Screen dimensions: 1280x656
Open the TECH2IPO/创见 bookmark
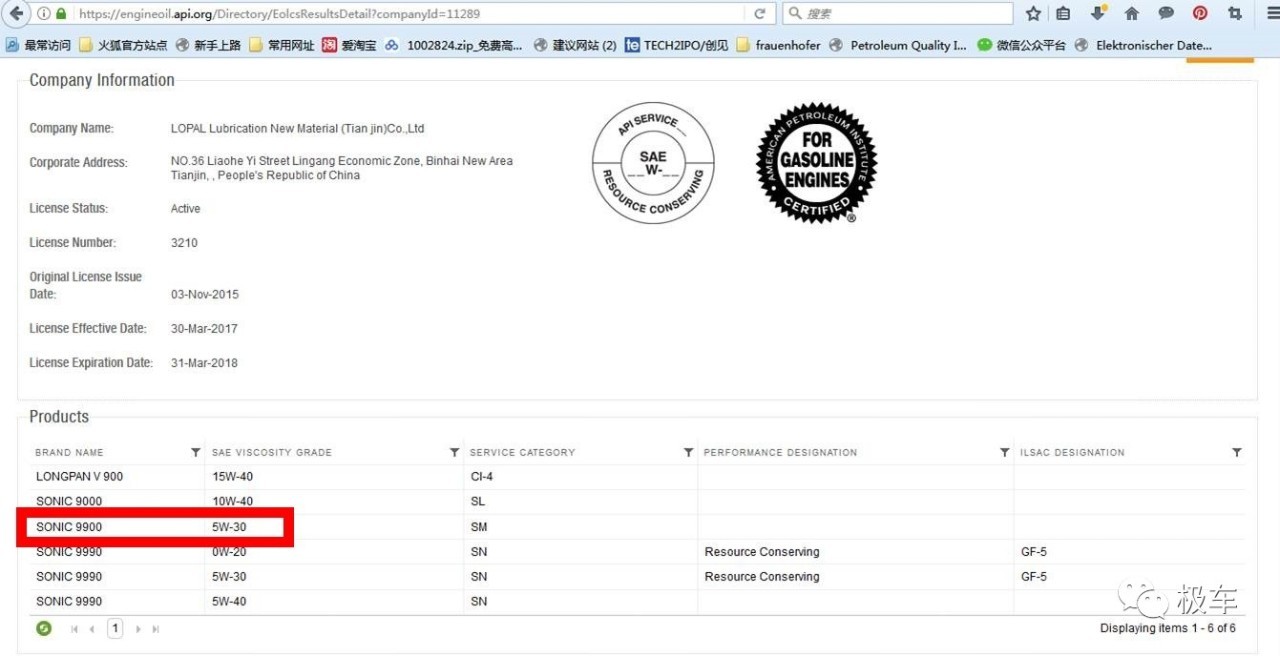(x=677, y=45)
